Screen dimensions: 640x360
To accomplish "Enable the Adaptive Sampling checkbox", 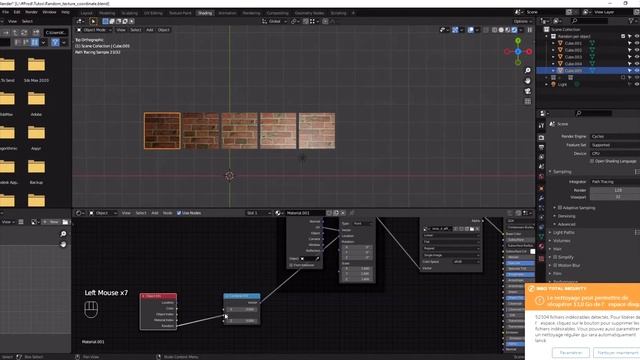I will click(x=560, y=208).
